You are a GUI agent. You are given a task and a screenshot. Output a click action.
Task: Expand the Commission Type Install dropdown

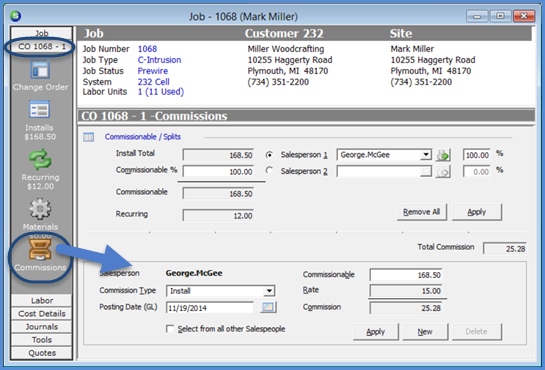point(269,291)
